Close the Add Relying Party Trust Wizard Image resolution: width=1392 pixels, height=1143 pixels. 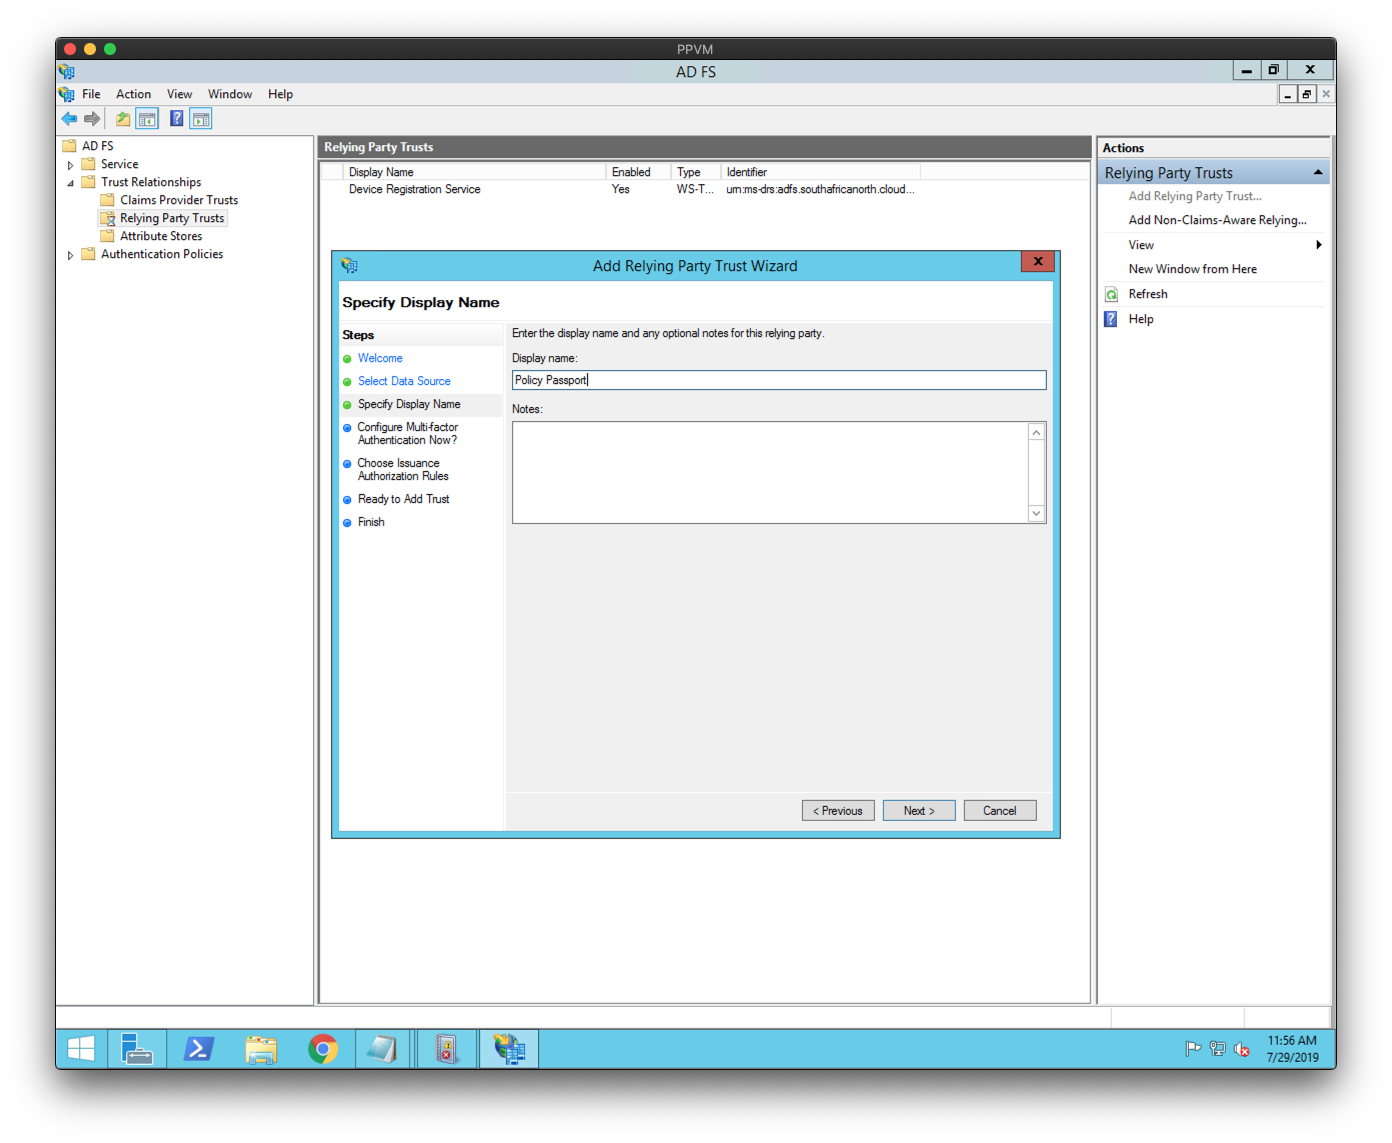click(1038, 261)
